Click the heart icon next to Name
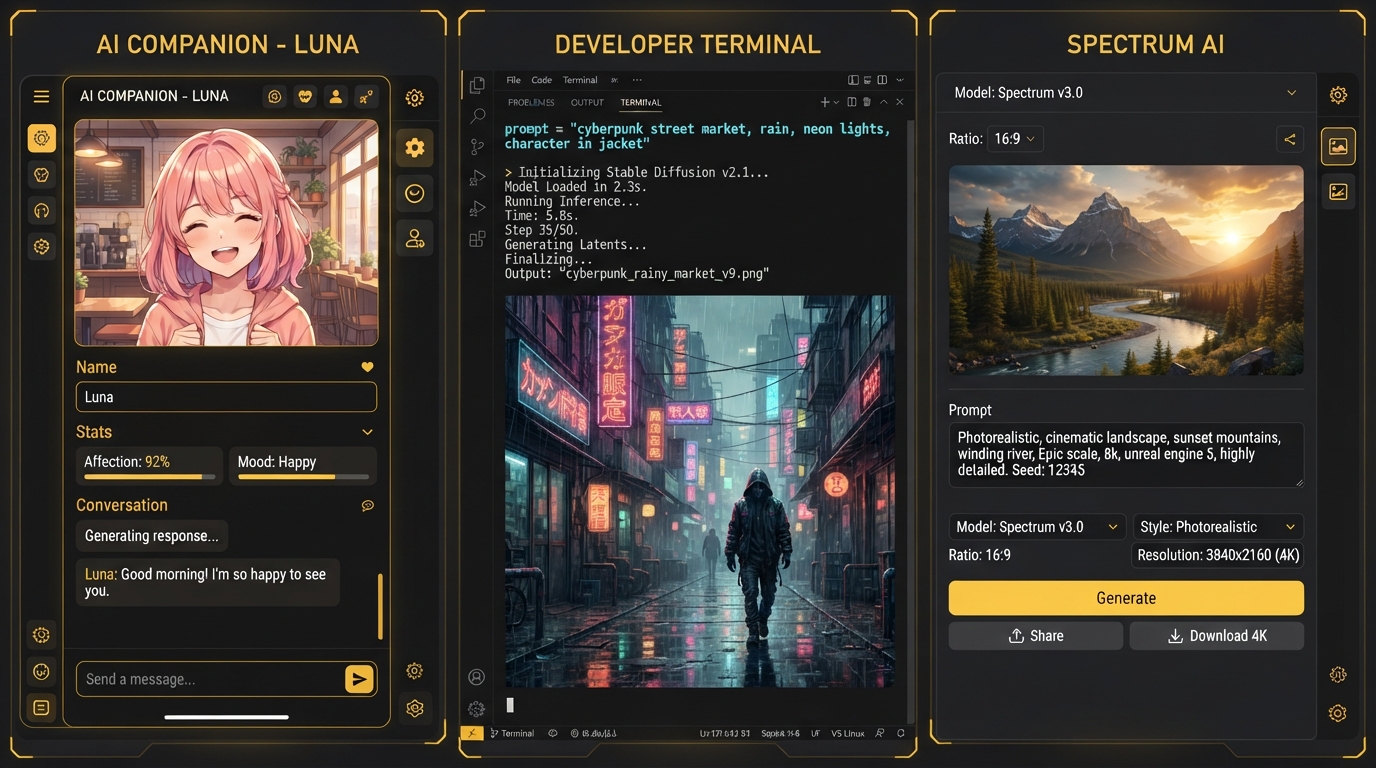The width and height of the screenshot is (1376, 768). click(367, 367)
